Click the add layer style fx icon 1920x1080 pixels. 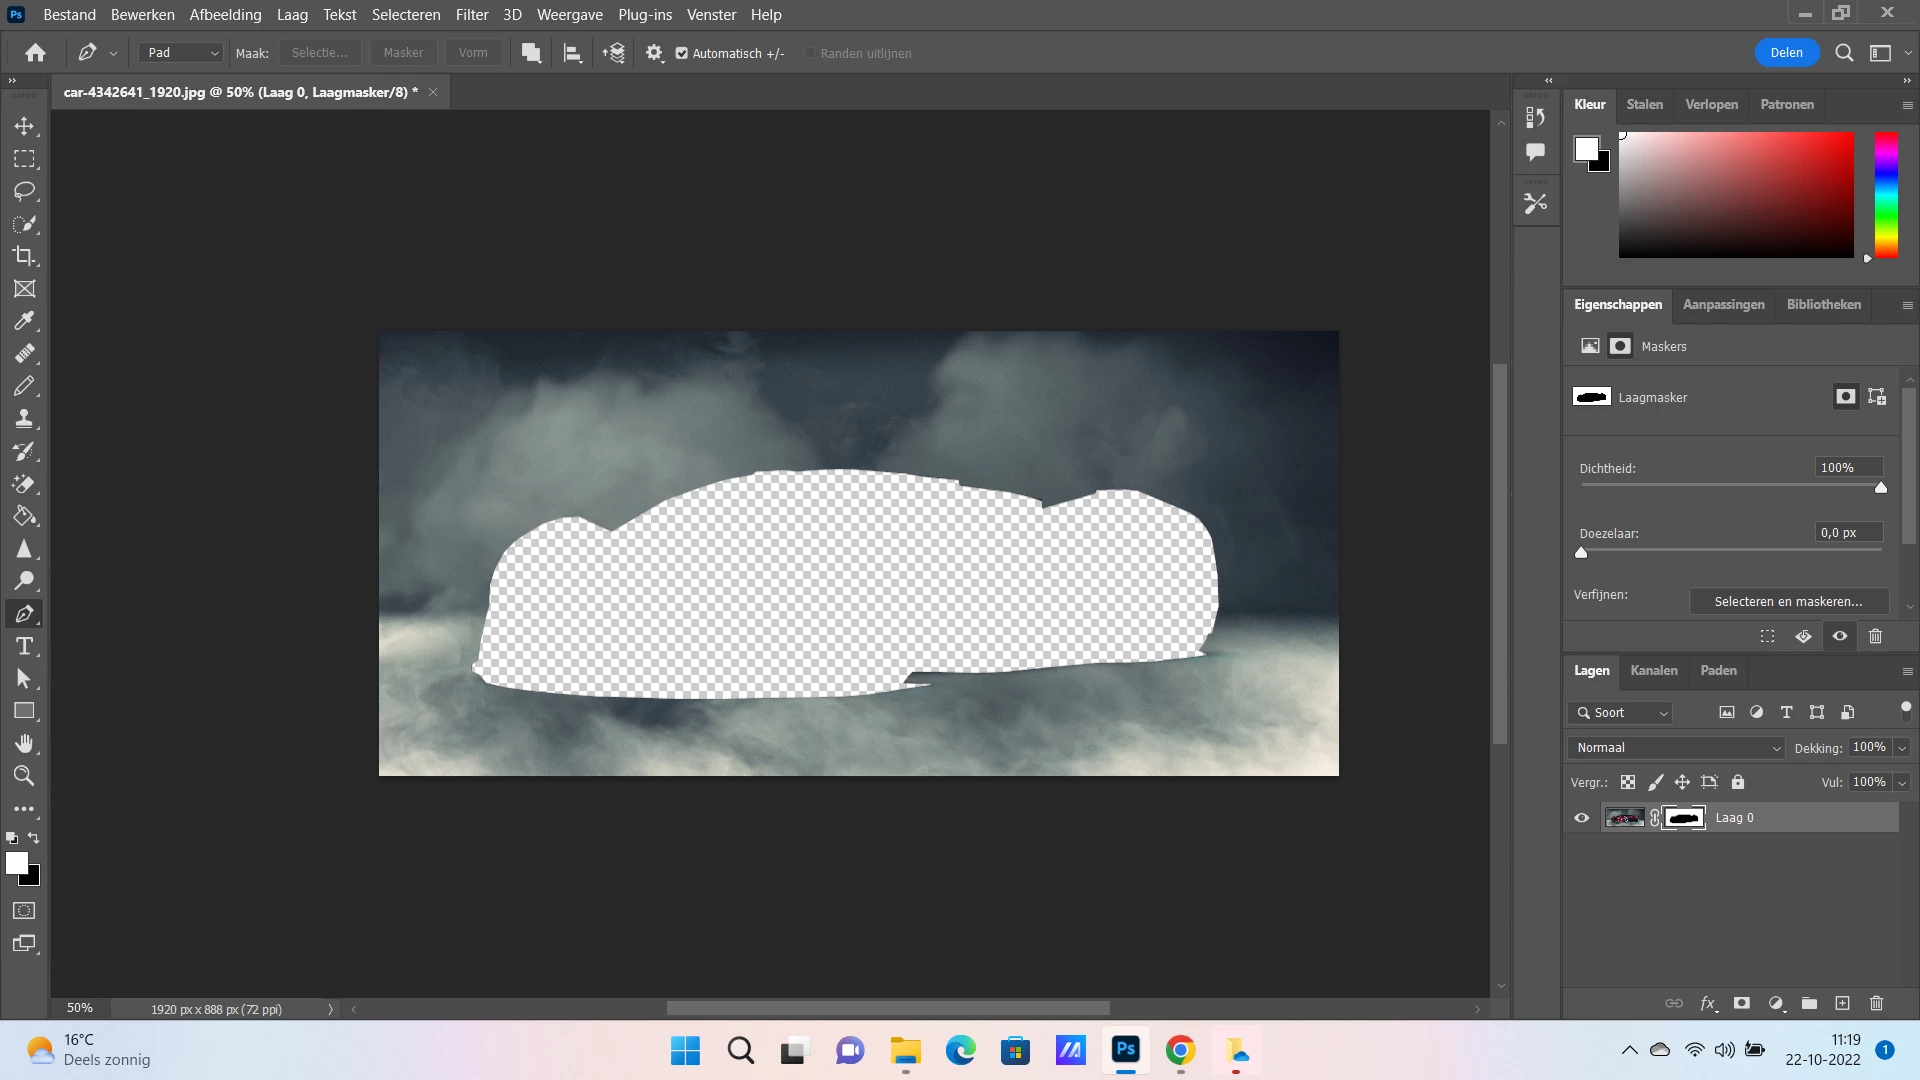point(1708,1003)
